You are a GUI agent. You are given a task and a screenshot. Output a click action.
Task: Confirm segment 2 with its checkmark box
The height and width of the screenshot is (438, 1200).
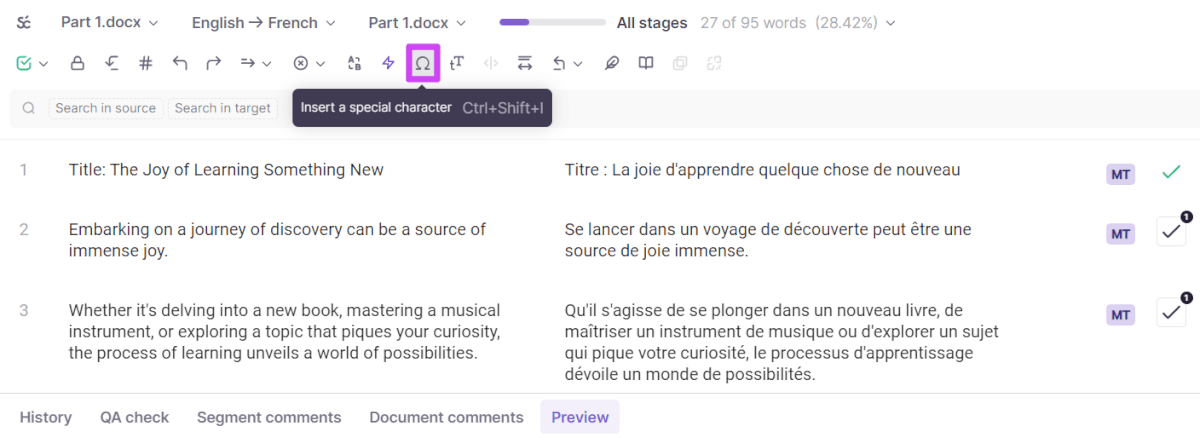[1171, 232]
